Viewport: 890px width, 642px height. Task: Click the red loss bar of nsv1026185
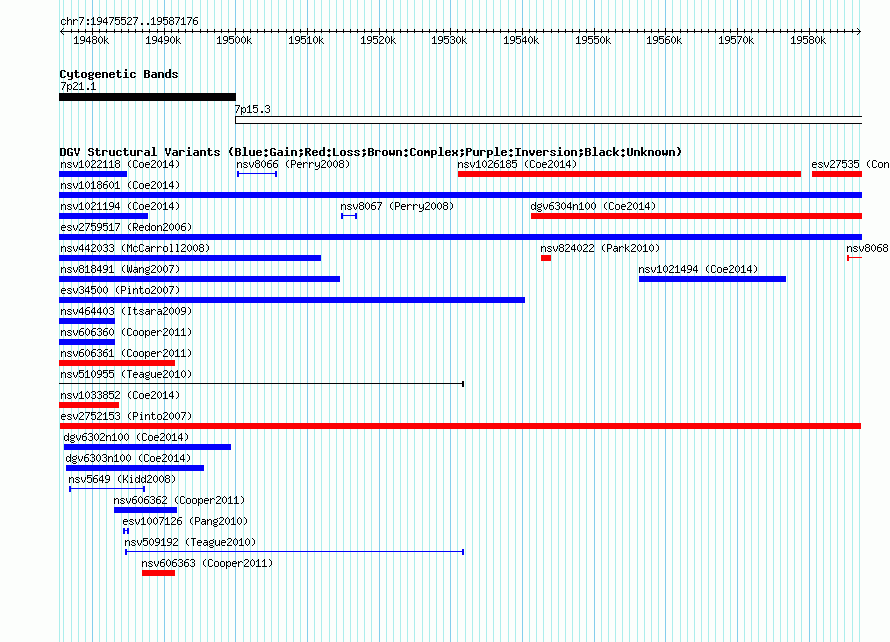[x=629, y=174]
